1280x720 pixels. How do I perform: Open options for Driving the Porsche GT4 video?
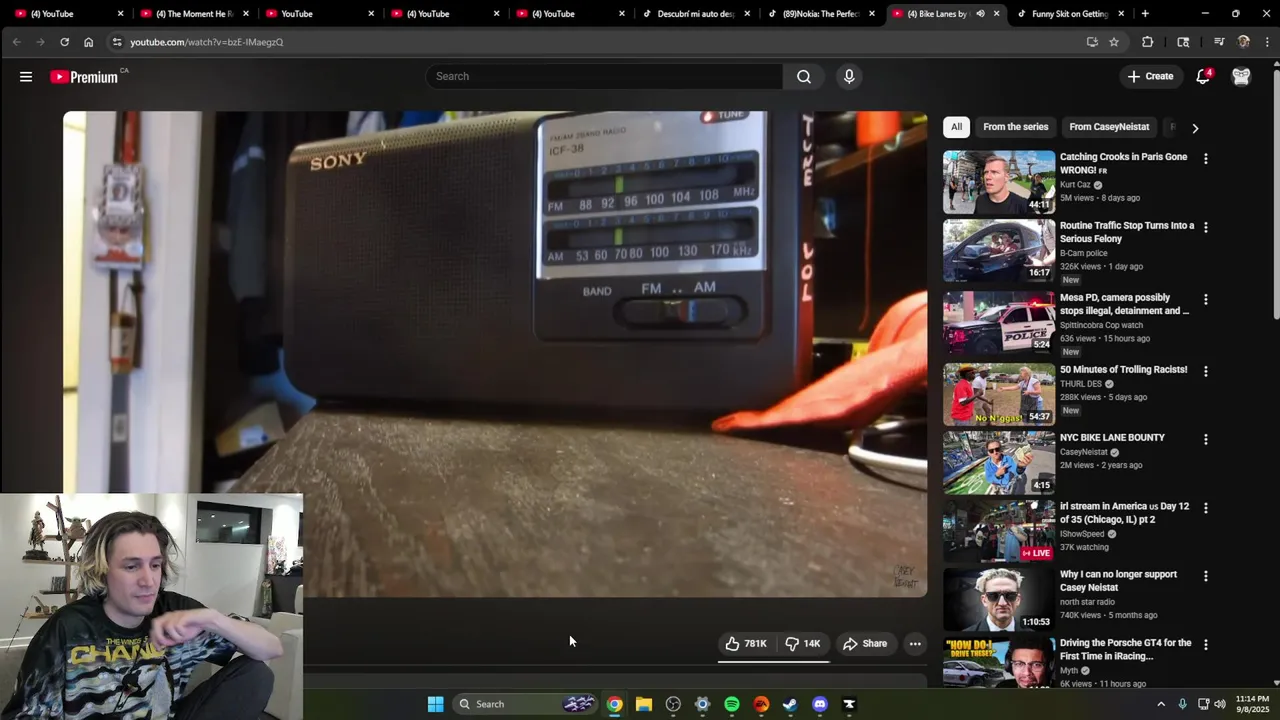click(x=1205, y=644)
